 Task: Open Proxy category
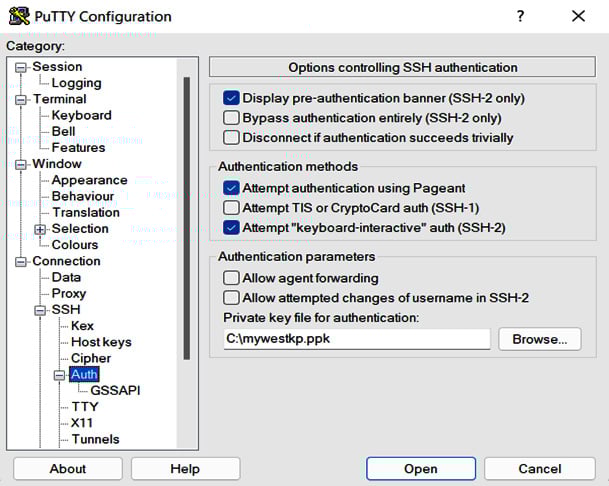click(x=69, y=293)
